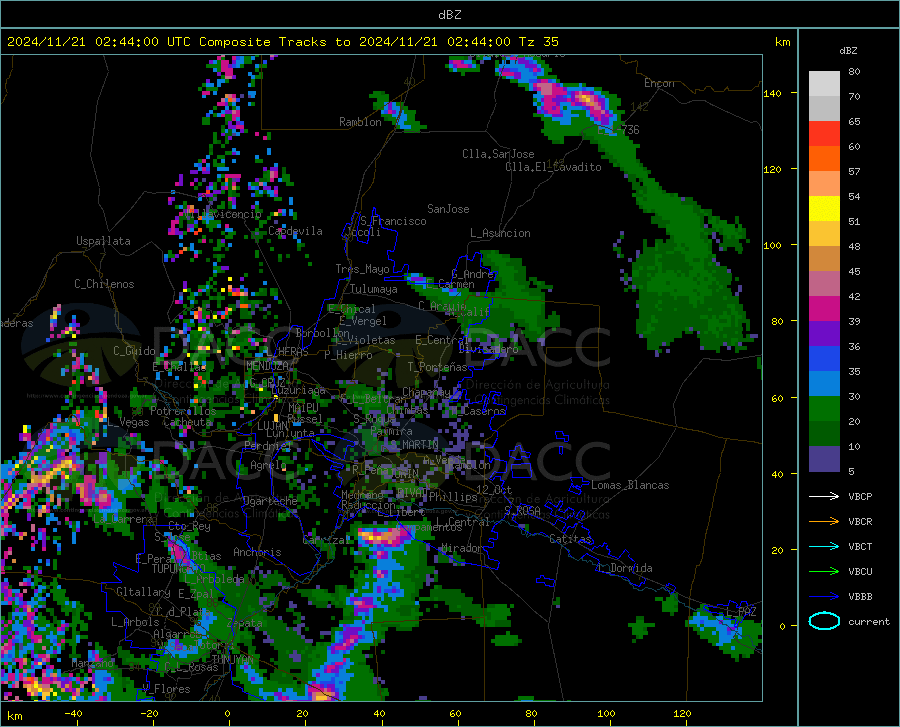Click the Cto_Rey label
The height and width of the screenshot is (727, 900).
pos(189,526)
